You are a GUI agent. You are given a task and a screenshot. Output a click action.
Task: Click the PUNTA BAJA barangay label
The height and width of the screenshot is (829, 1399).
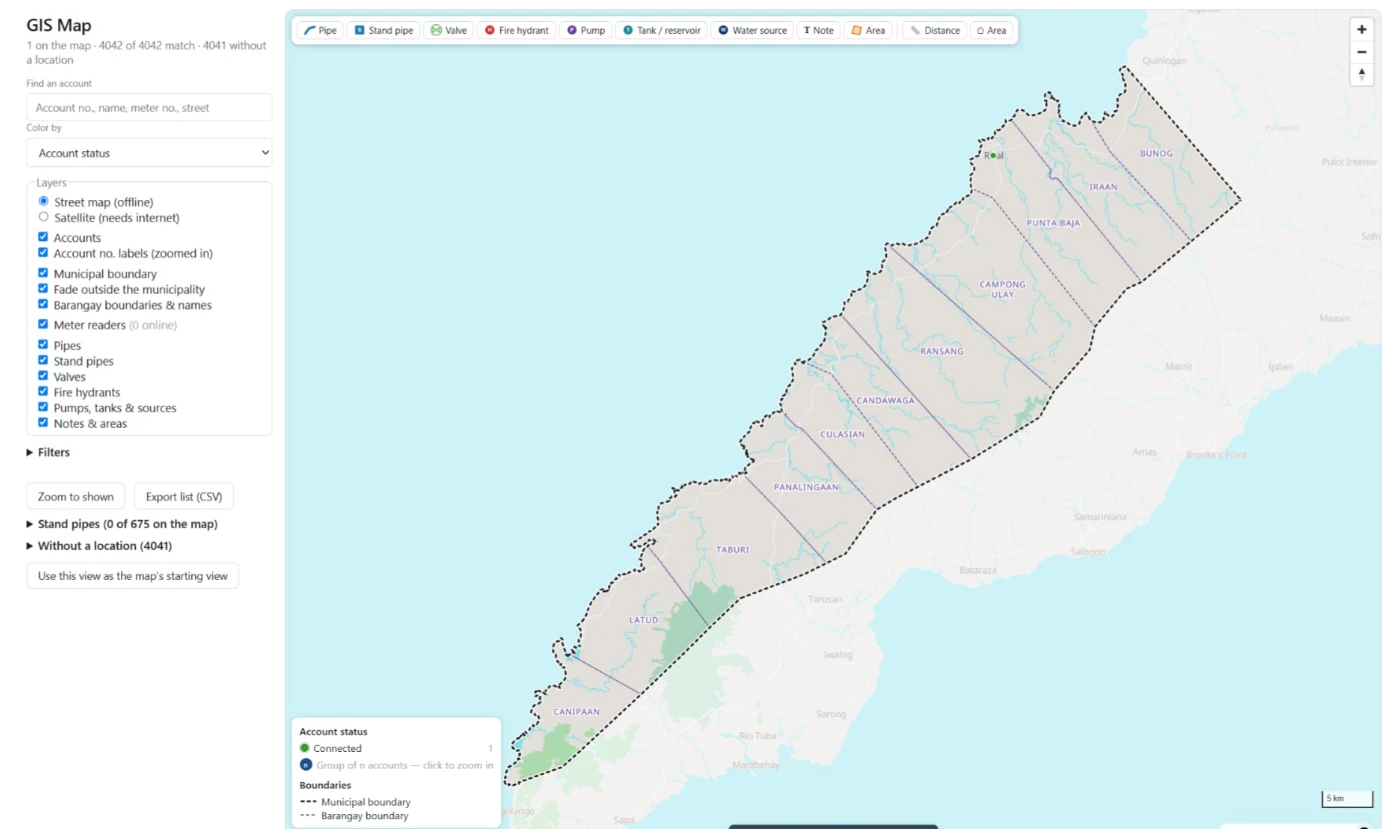(x=1053, y=223)
